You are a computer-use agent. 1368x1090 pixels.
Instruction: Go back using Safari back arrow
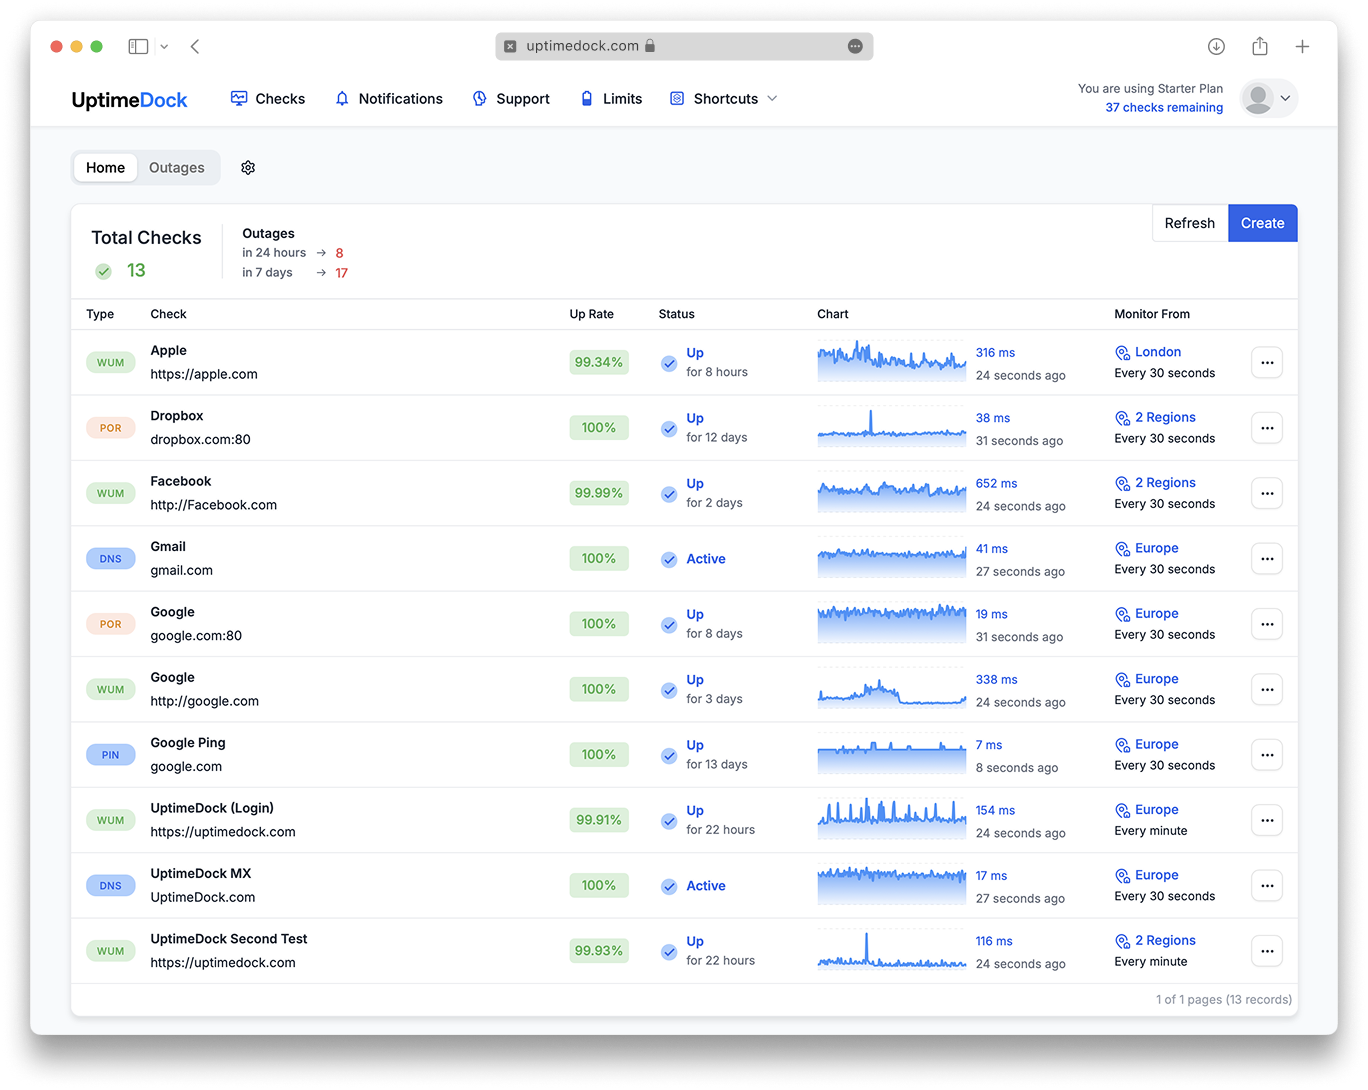[195, 46]
